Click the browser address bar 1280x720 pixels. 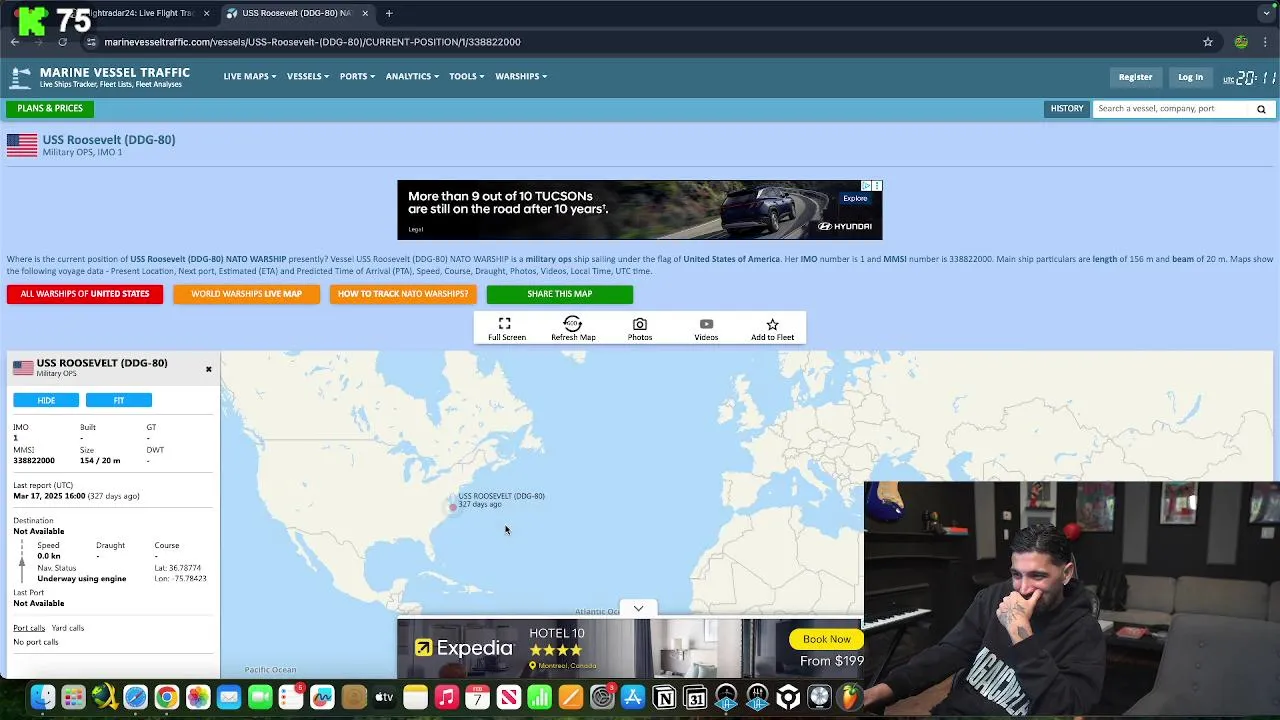coord(640,42)
